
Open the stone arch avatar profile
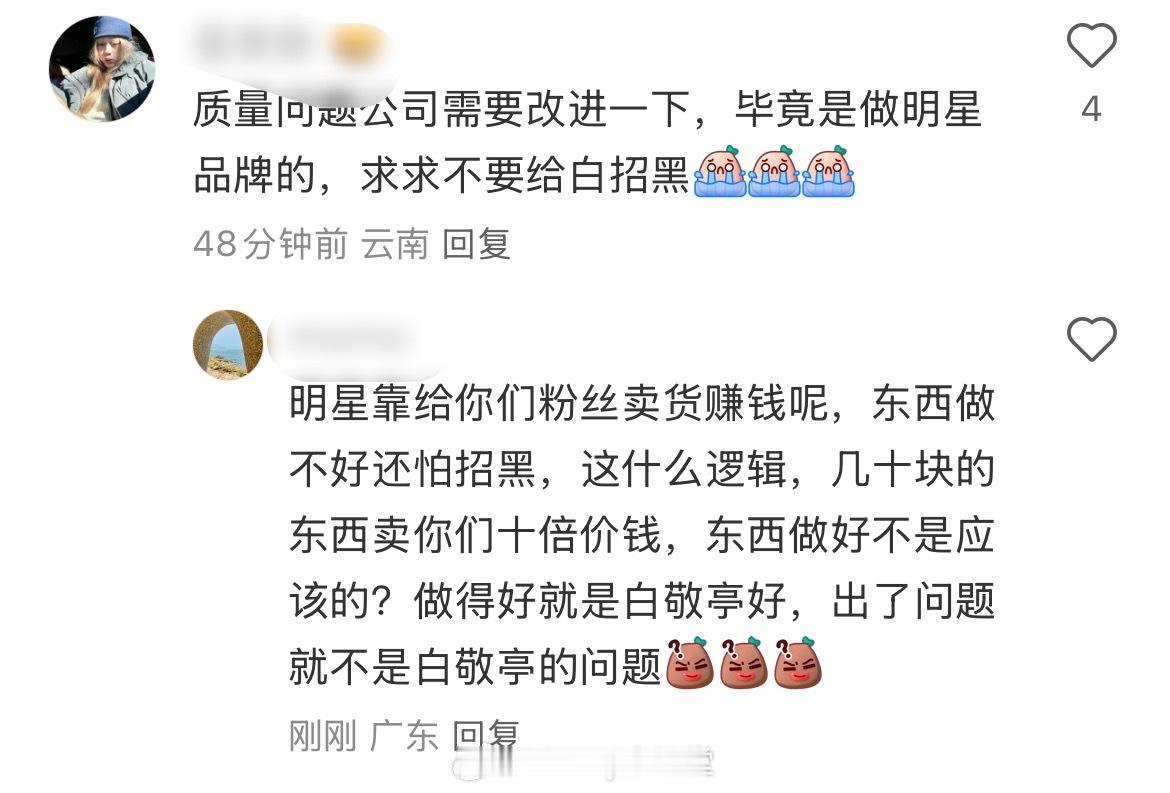click(x=228, y=345)
